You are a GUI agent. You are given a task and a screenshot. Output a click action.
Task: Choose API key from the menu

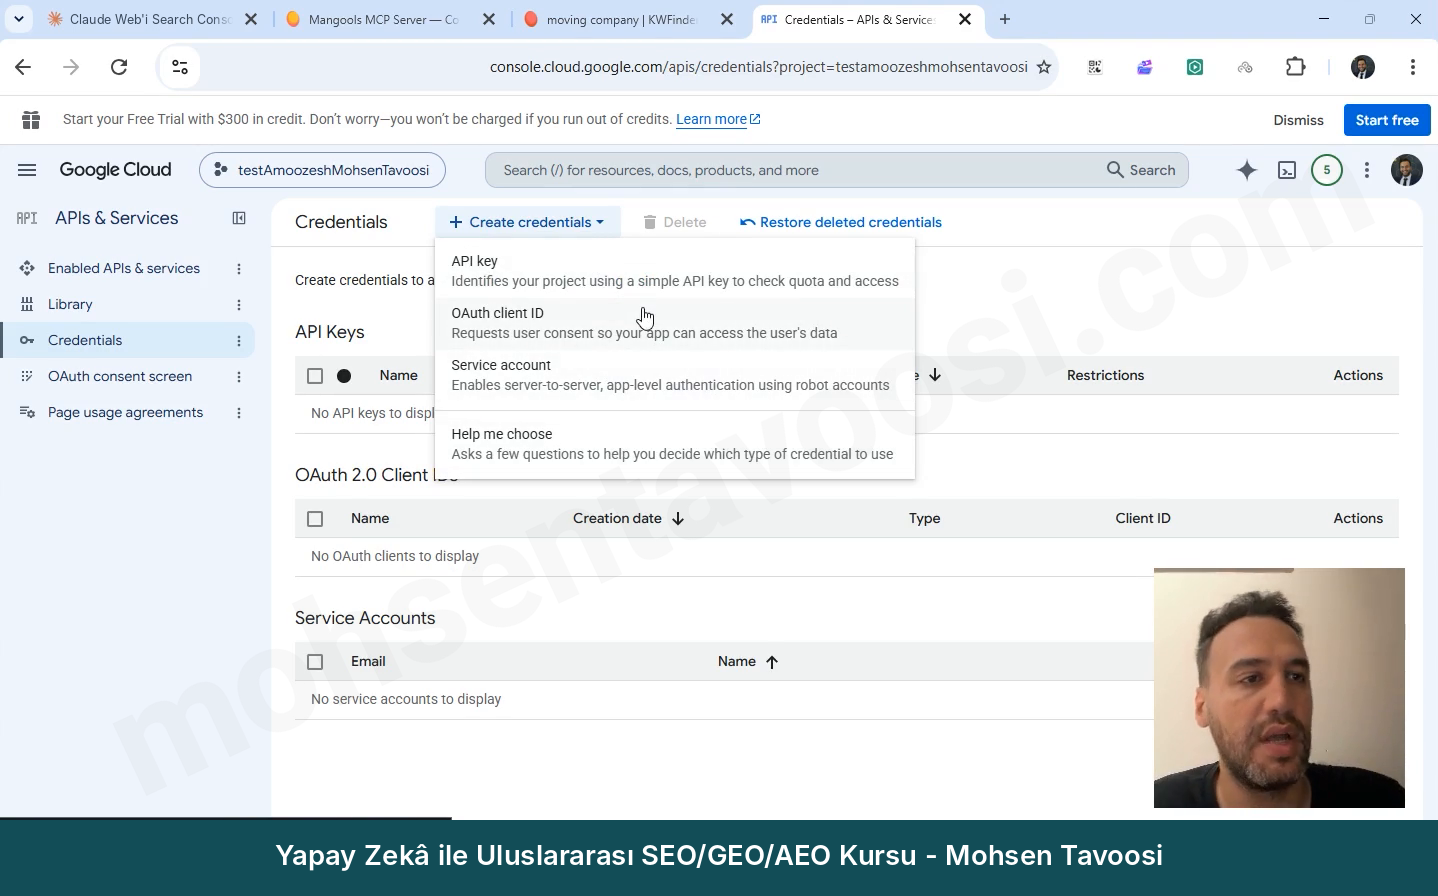tap(675, 271)
